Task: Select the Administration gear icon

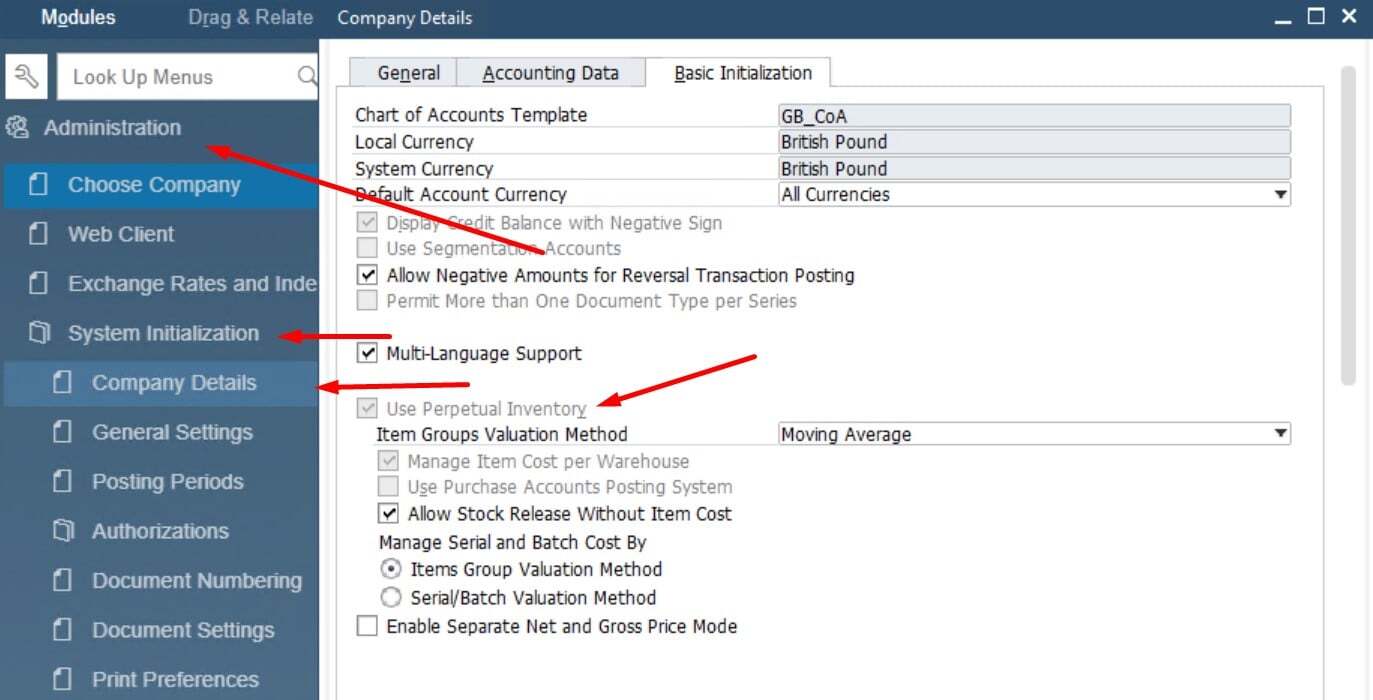Action: (x=17, y=127)
